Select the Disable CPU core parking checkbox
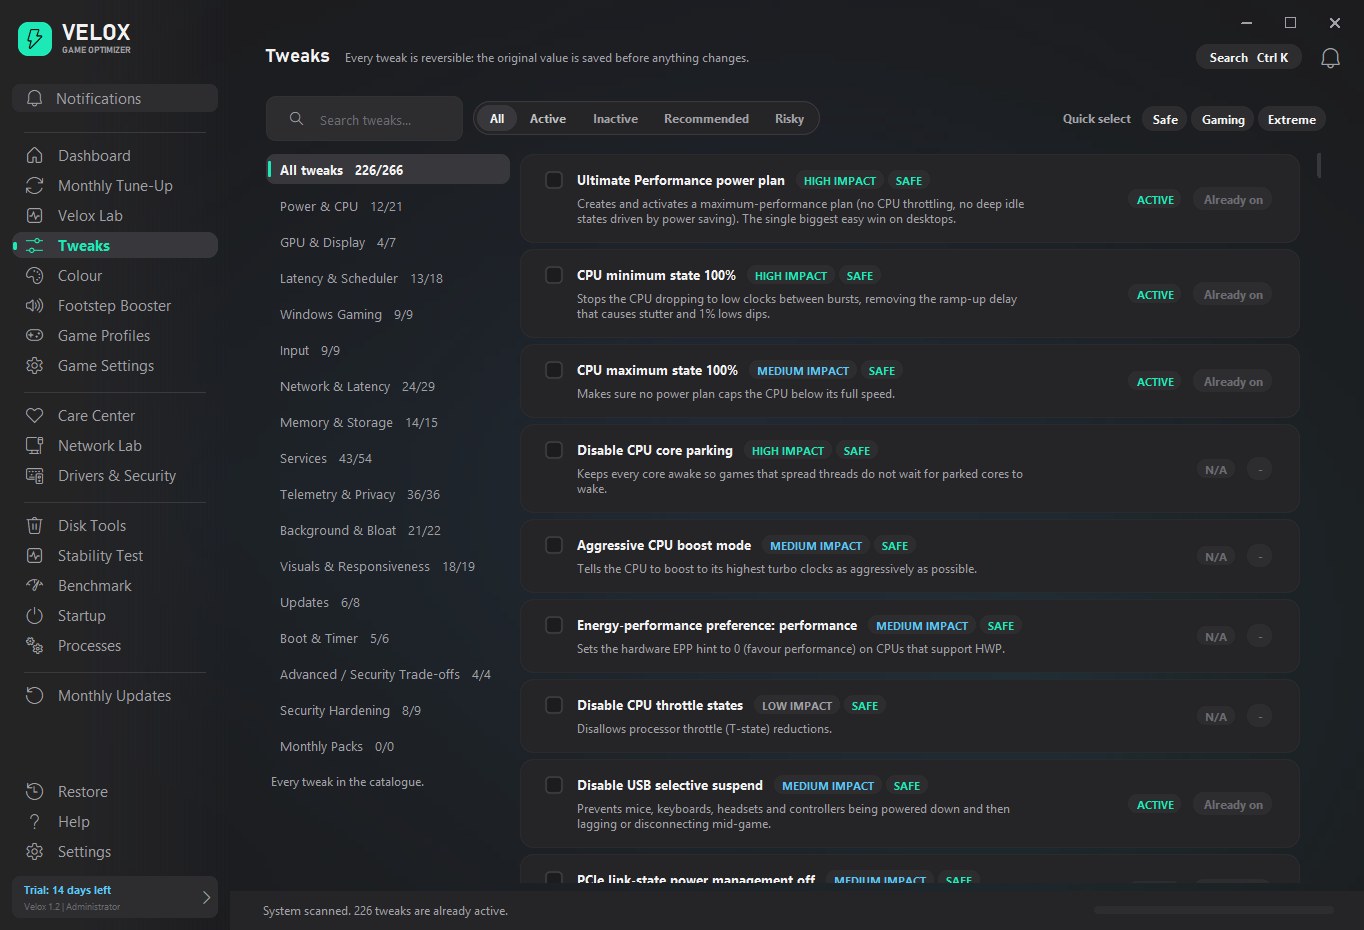The image size is (1364, 930). pos(554,450)
